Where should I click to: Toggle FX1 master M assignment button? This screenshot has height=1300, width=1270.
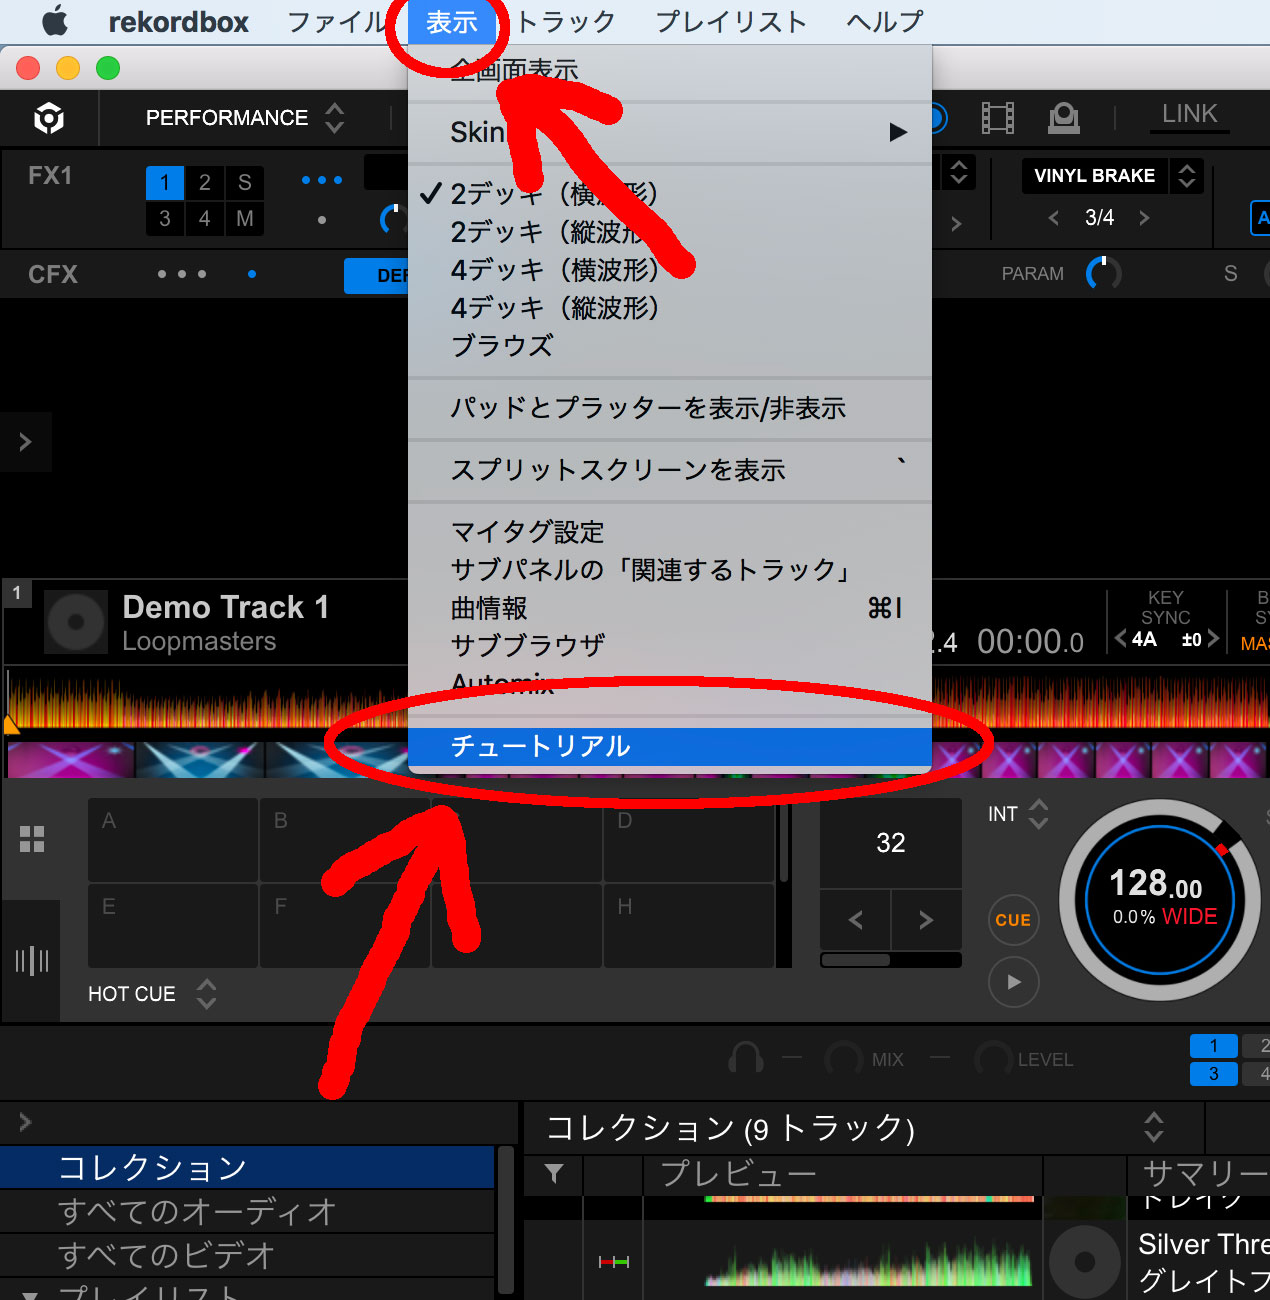point(245,219)
